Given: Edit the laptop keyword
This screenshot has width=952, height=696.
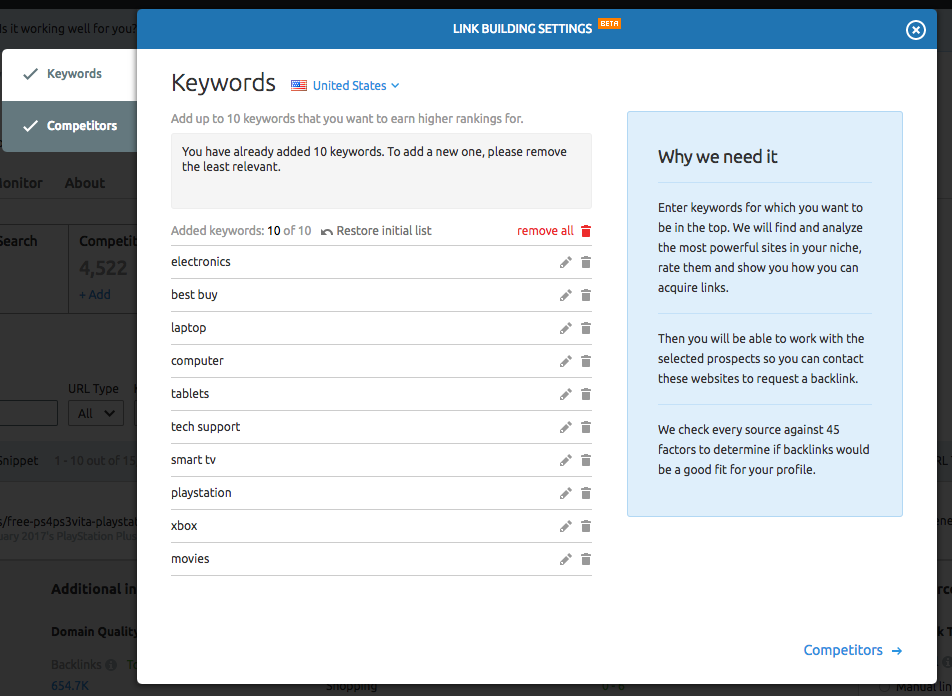Looking at the screenshot, I should (565, 329).
